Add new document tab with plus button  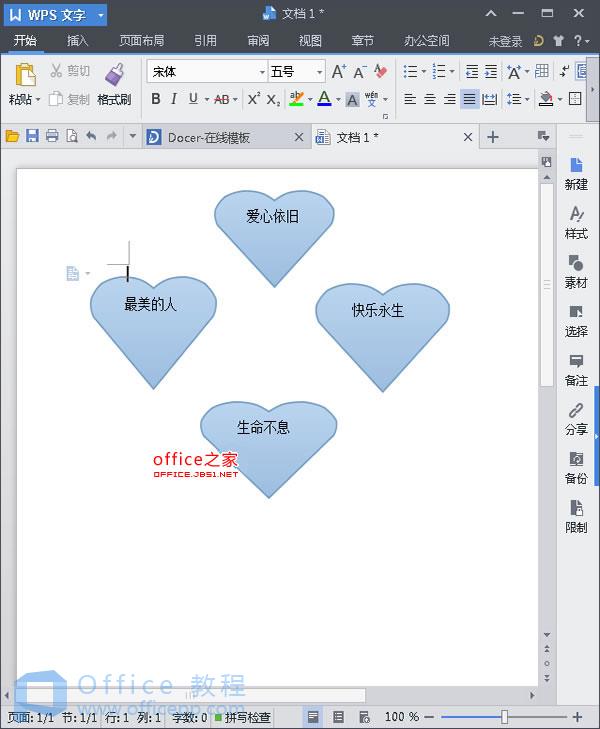pos(493,137)
